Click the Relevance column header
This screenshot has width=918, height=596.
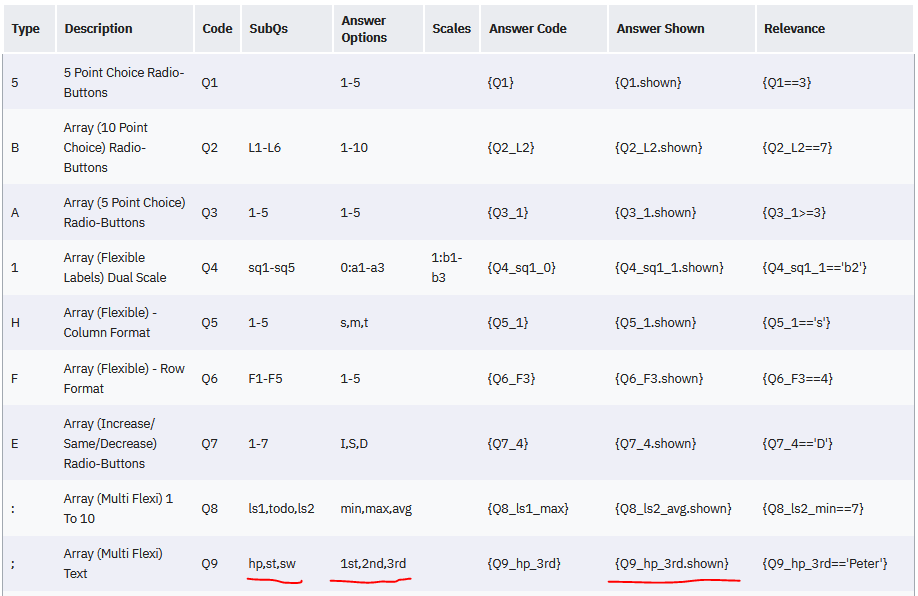[794, 29]
